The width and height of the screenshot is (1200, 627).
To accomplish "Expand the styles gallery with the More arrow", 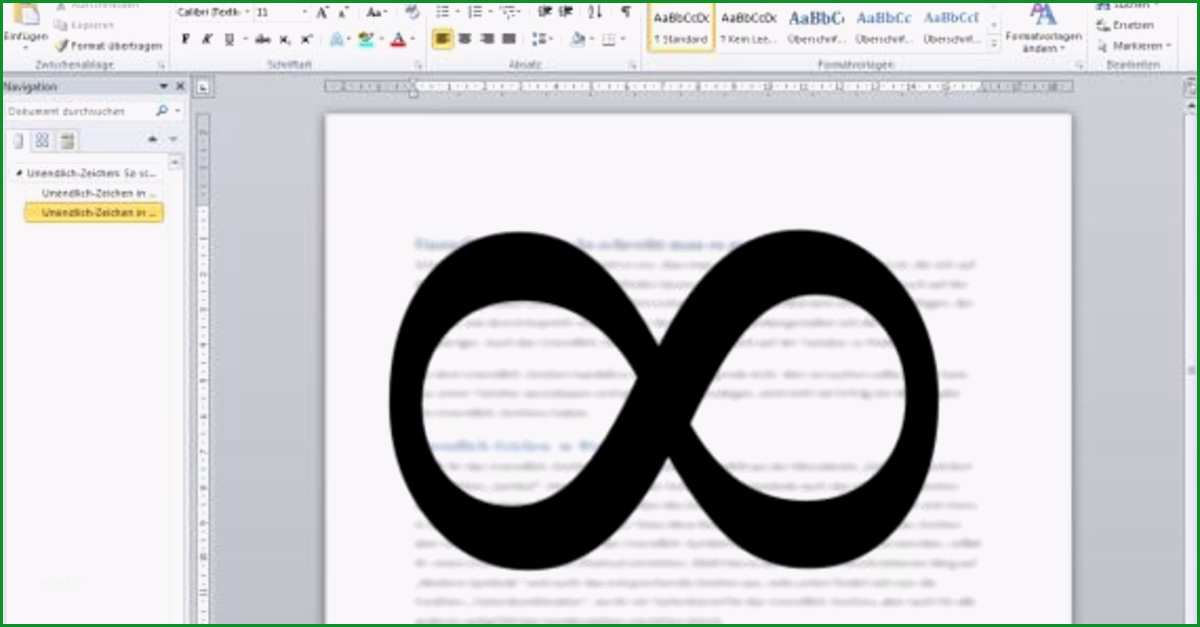I will [x=993, y=45].
